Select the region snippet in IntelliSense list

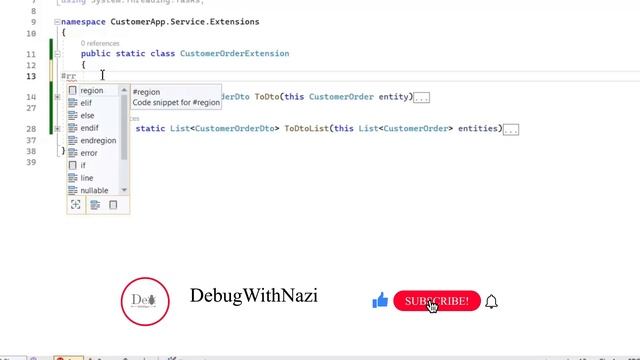coord(93,90)
